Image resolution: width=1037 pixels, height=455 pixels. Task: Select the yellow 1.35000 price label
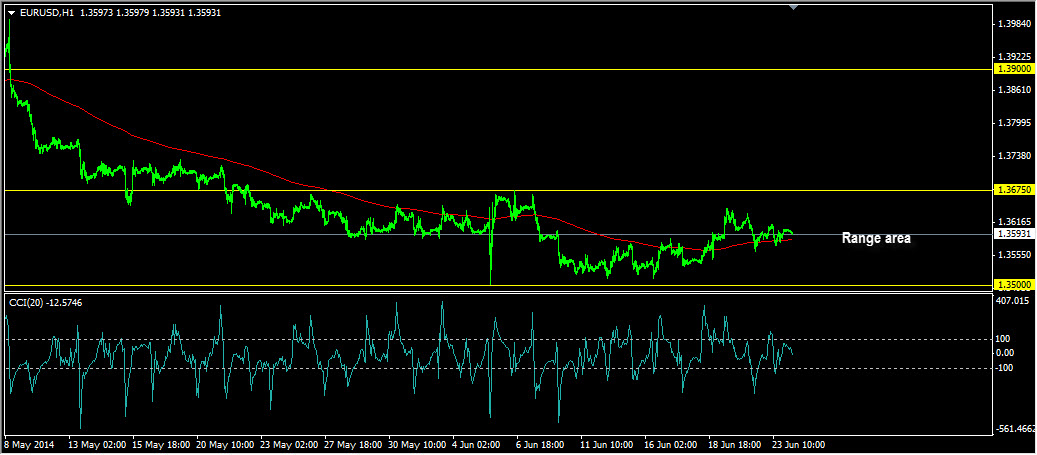(1013, 285)
